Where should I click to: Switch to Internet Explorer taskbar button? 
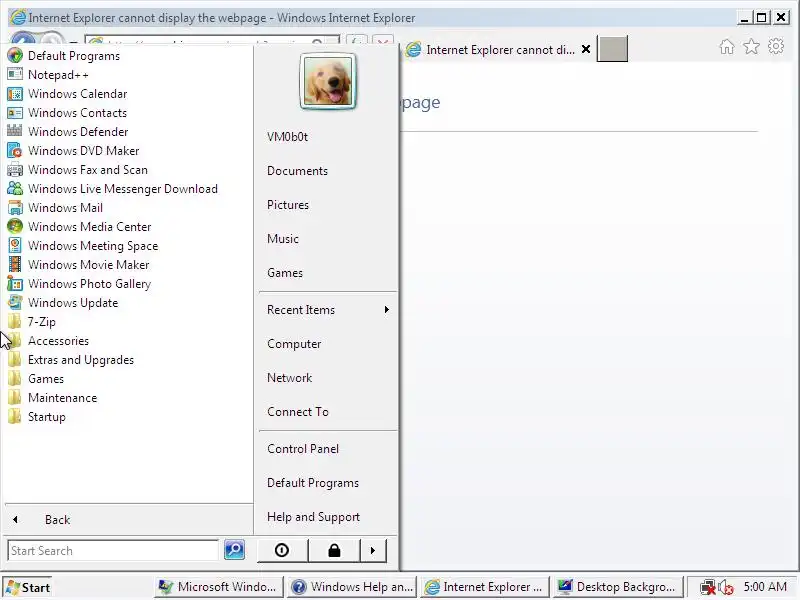click(x=485, y=587)
